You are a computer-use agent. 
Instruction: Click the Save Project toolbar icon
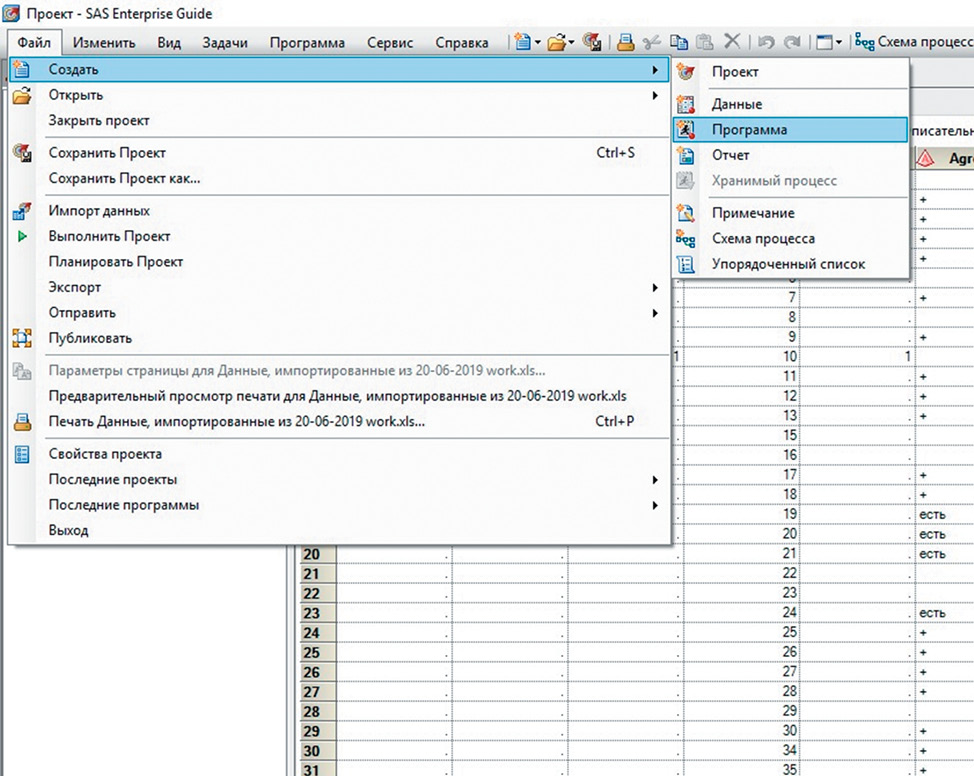click(x=592, y=42)
